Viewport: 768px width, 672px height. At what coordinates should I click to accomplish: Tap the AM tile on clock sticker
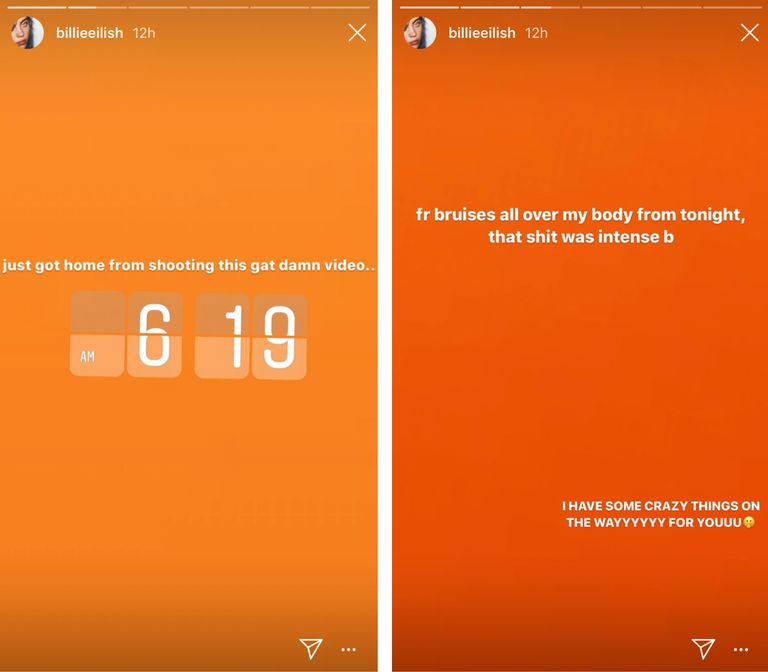97,334
